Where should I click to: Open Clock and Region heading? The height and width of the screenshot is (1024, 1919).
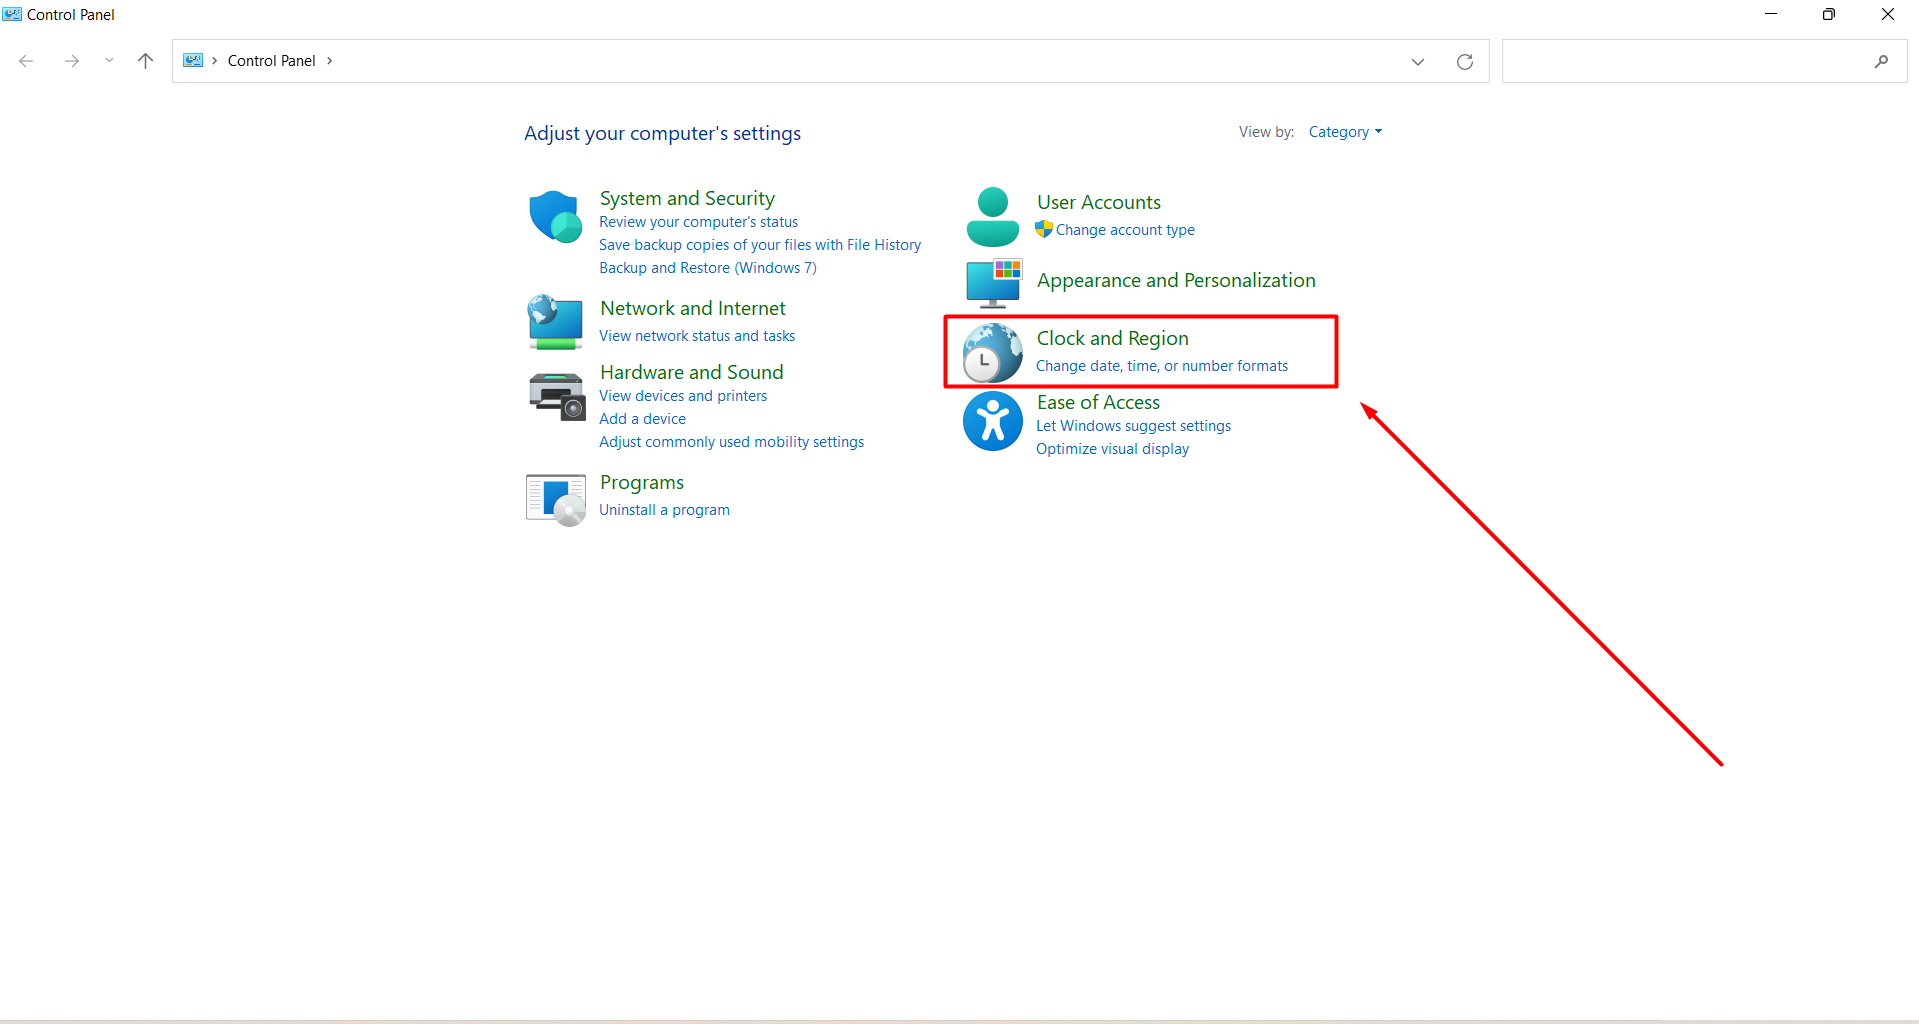1112,338
